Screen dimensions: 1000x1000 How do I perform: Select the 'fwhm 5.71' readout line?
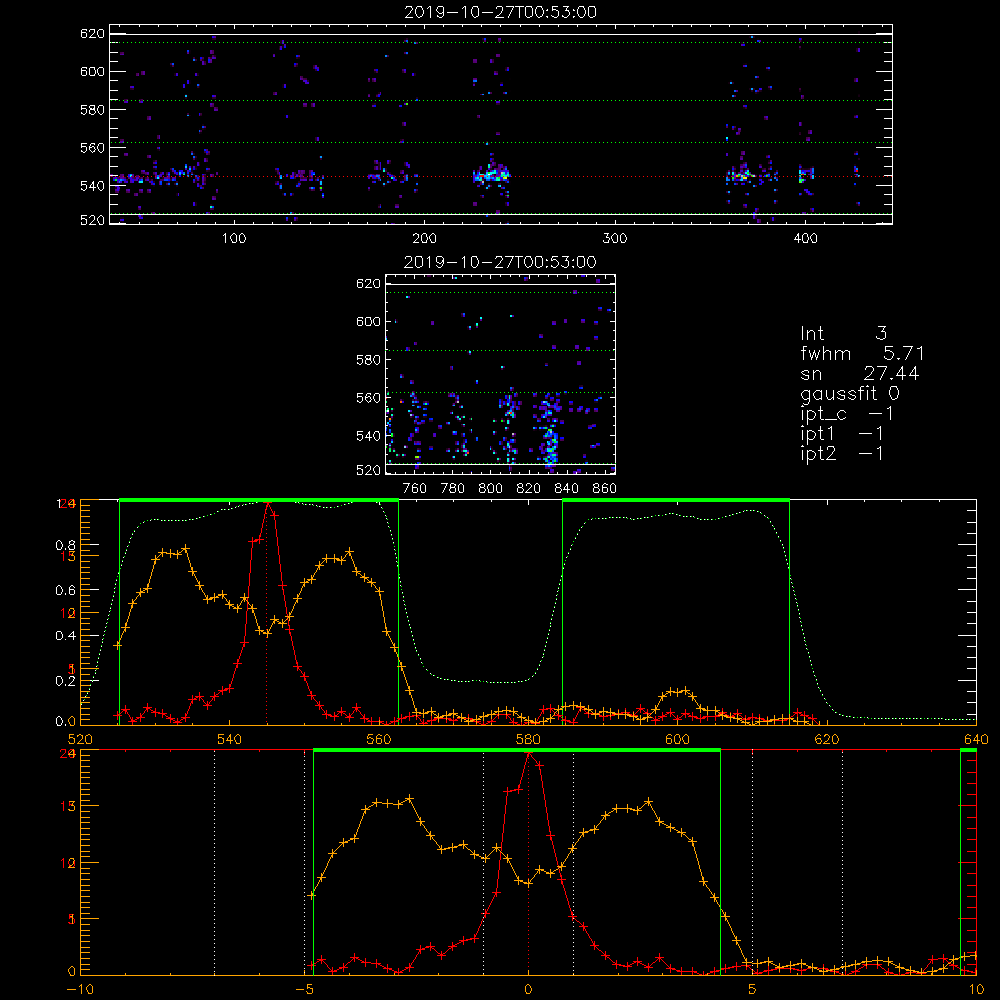coord(862,353)
